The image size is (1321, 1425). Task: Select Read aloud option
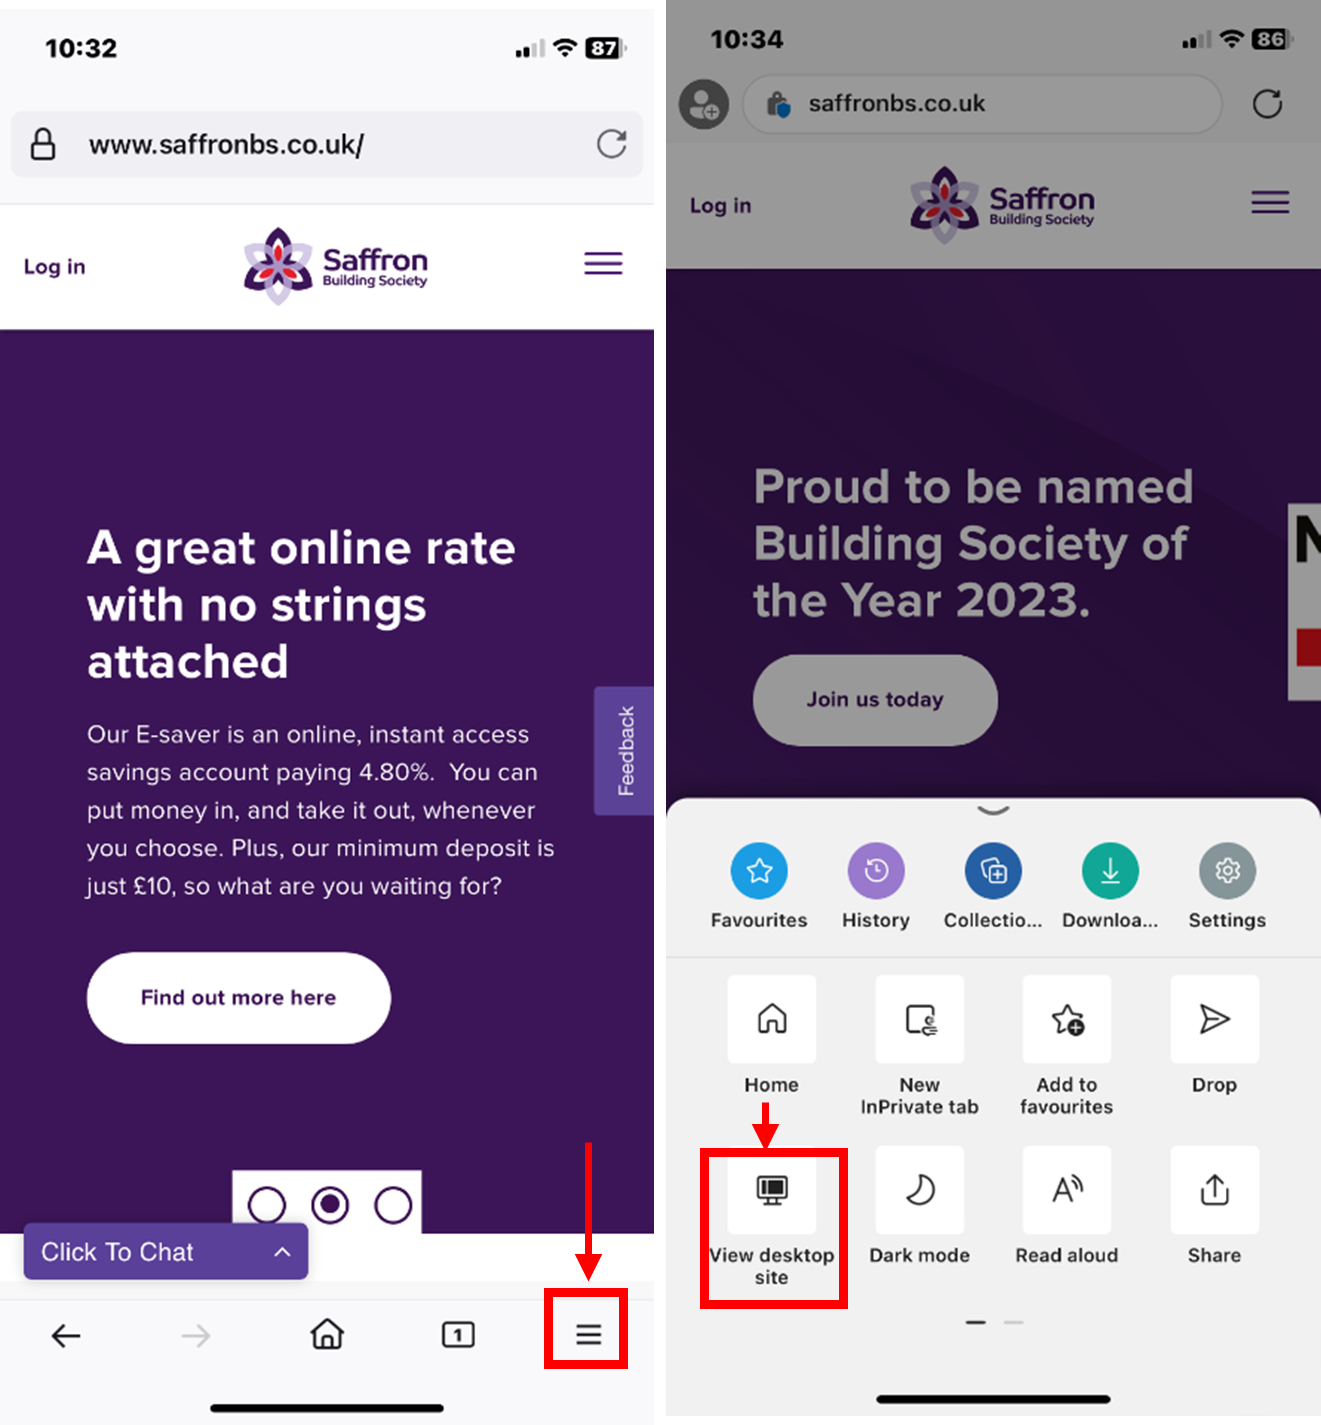click(1067, 1190)
